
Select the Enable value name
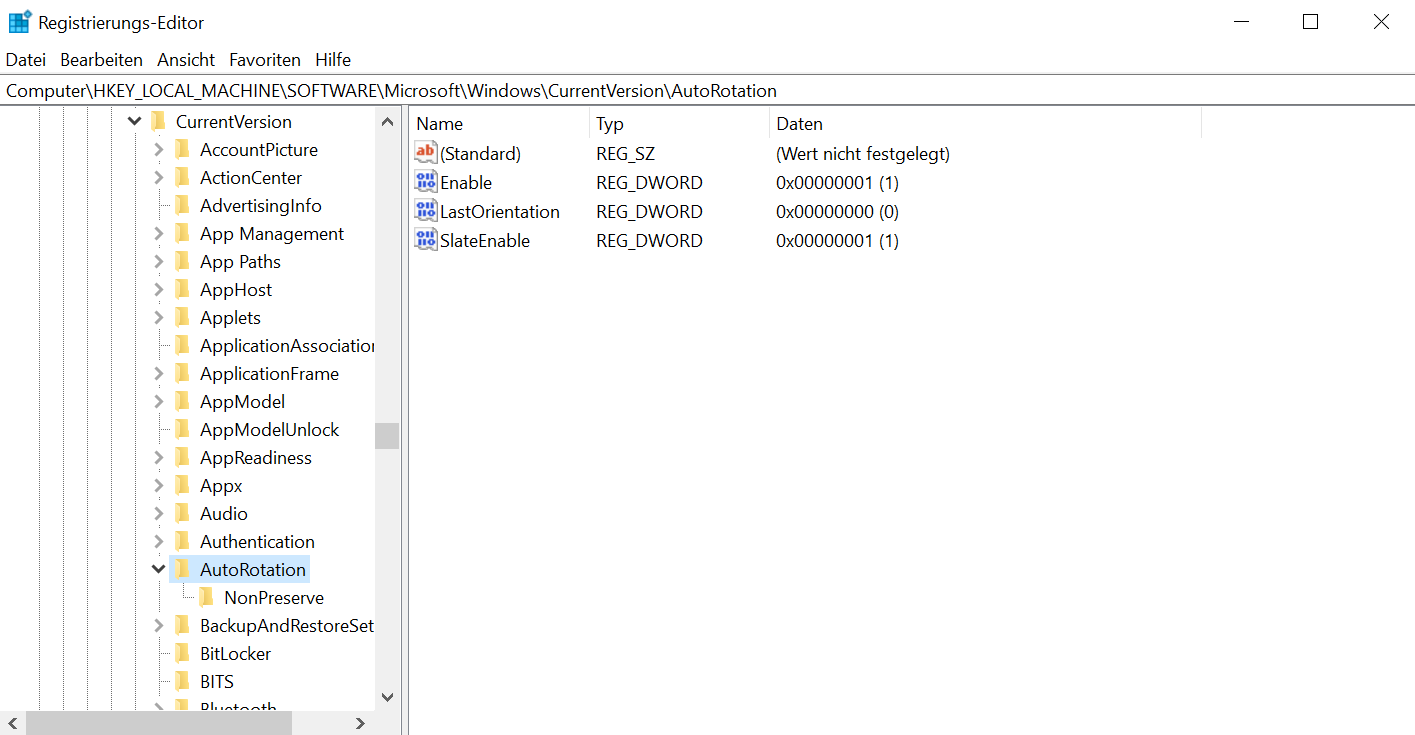tap(466, 183)
